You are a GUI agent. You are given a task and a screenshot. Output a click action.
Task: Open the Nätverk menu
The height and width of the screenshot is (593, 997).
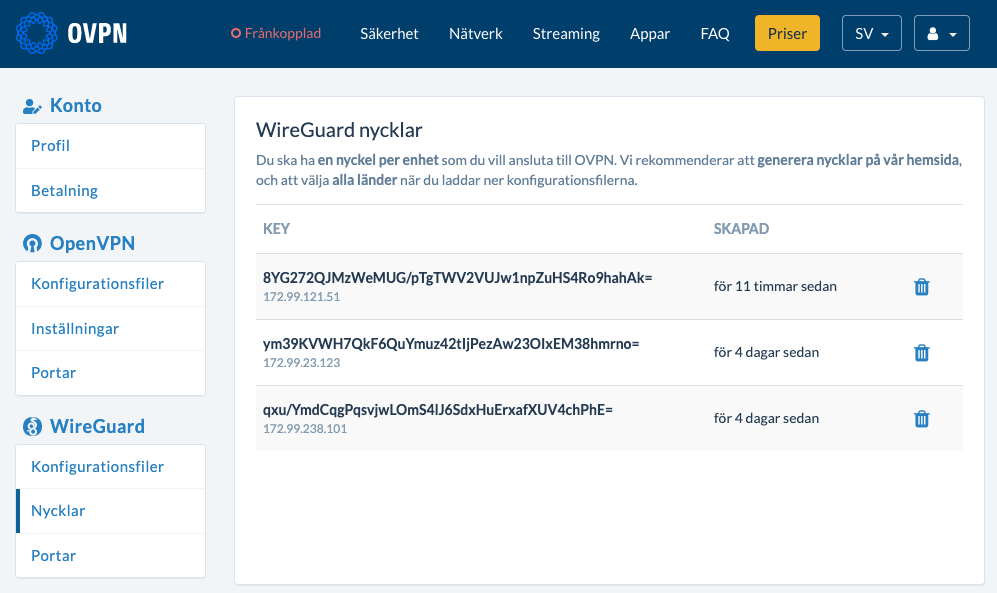476,34
